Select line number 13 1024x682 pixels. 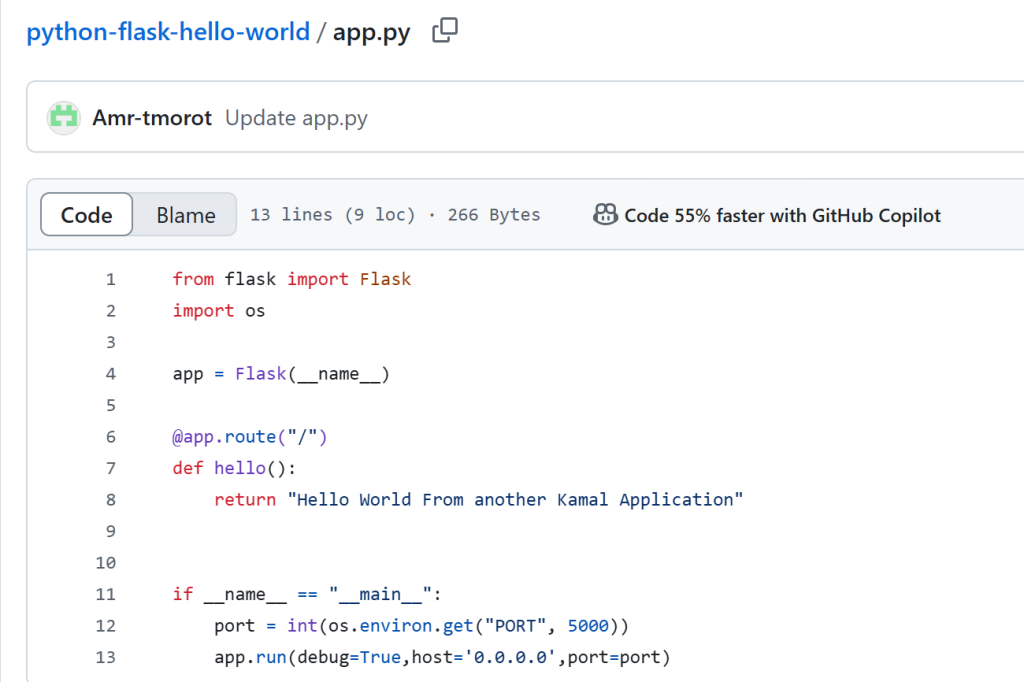106,657
